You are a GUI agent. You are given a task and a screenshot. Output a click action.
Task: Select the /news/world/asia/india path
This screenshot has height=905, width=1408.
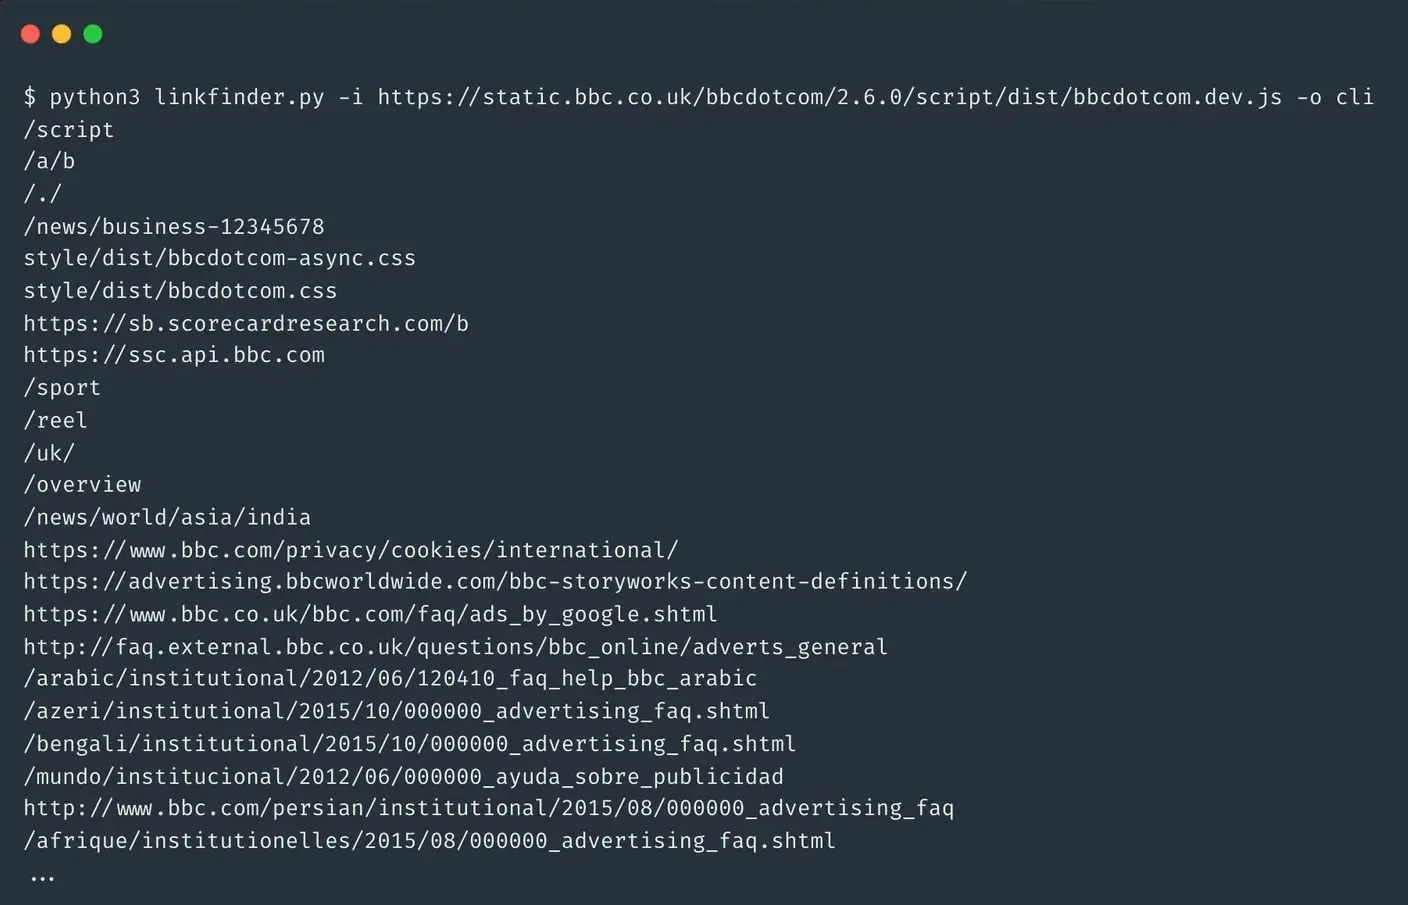167,517
